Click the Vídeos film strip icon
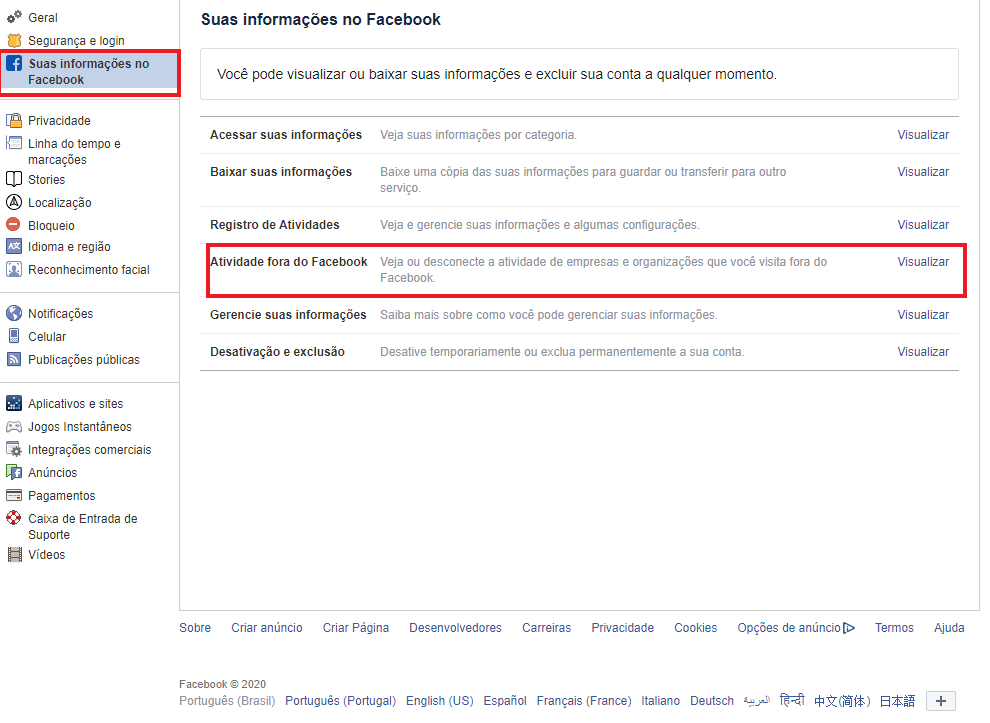This screenshot has width=990, height=723. pyautogui.click(x=14, y=554)
